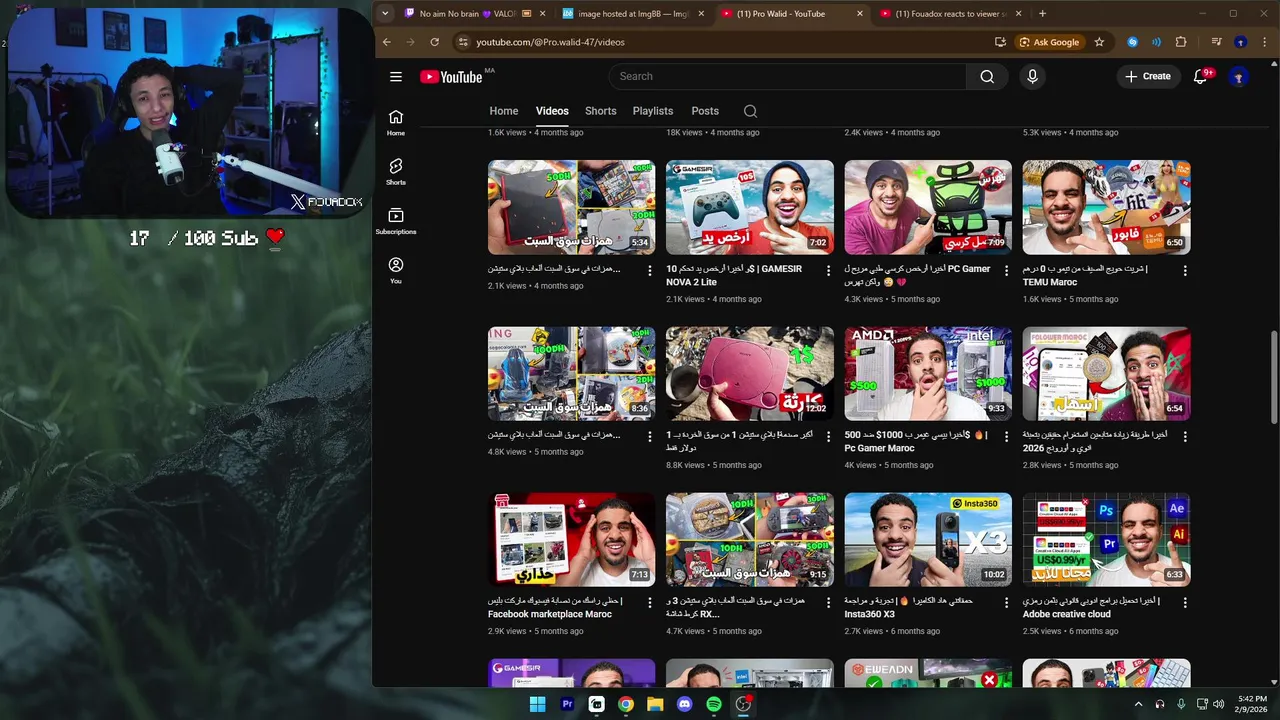
Task: Show hidden system tray icons chevron
Action: point(1138,704)
